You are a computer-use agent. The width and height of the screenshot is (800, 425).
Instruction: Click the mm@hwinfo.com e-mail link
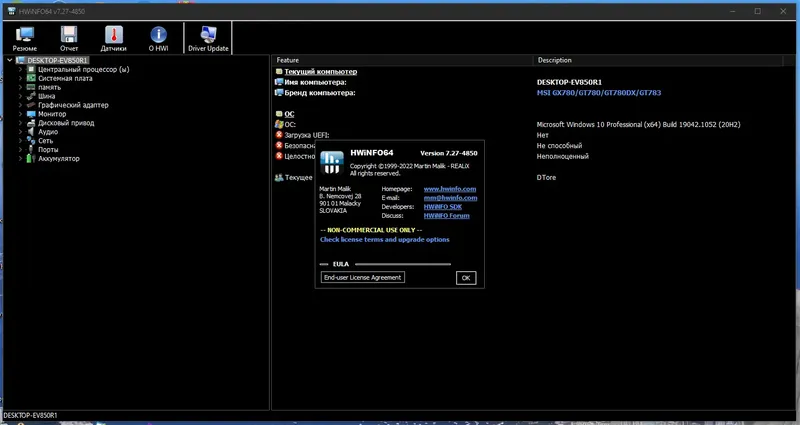tap(451, 197)
